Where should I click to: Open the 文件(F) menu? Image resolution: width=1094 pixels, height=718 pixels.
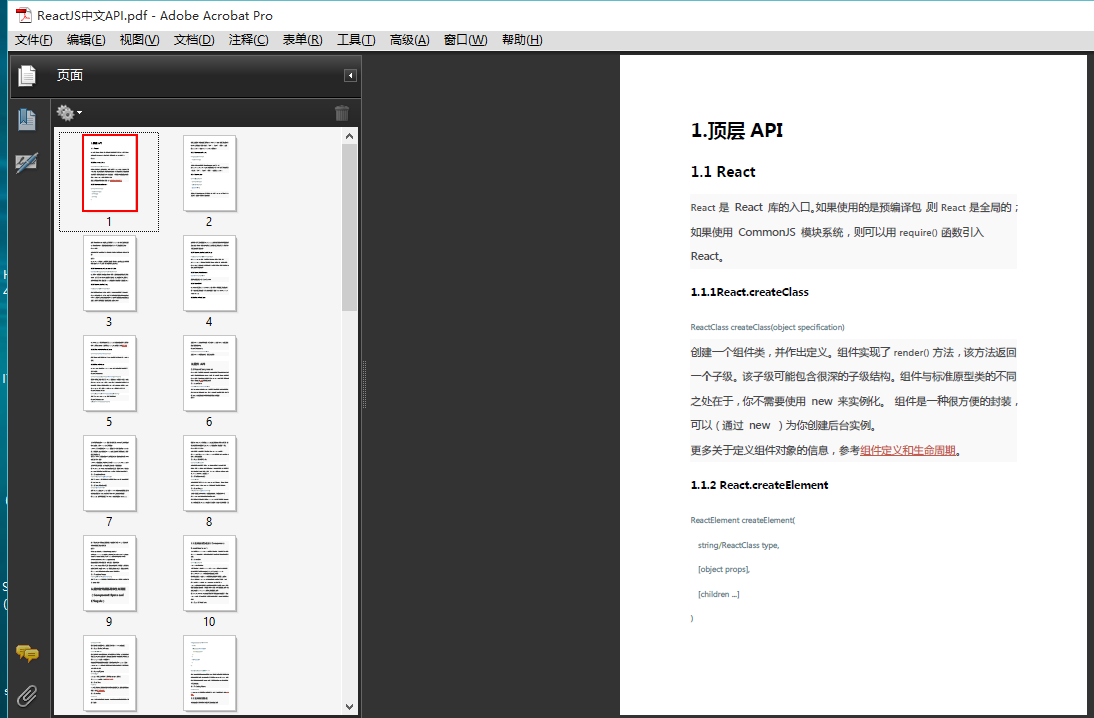(x=33, y=40)
